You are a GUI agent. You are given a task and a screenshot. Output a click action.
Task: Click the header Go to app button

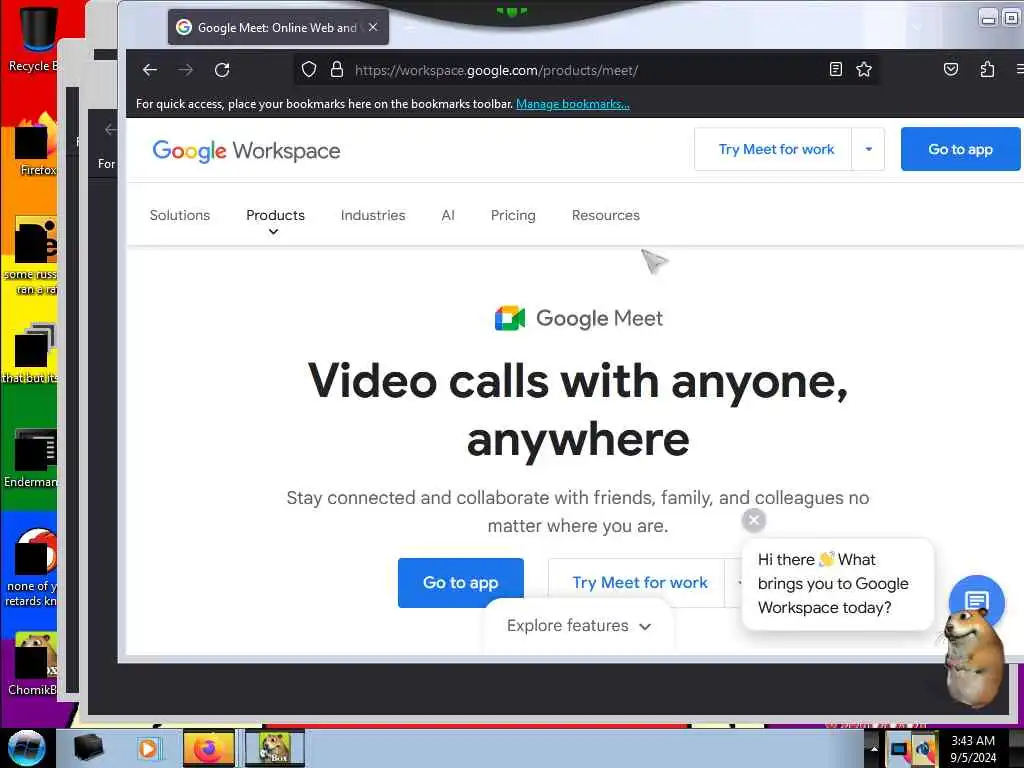960,150
